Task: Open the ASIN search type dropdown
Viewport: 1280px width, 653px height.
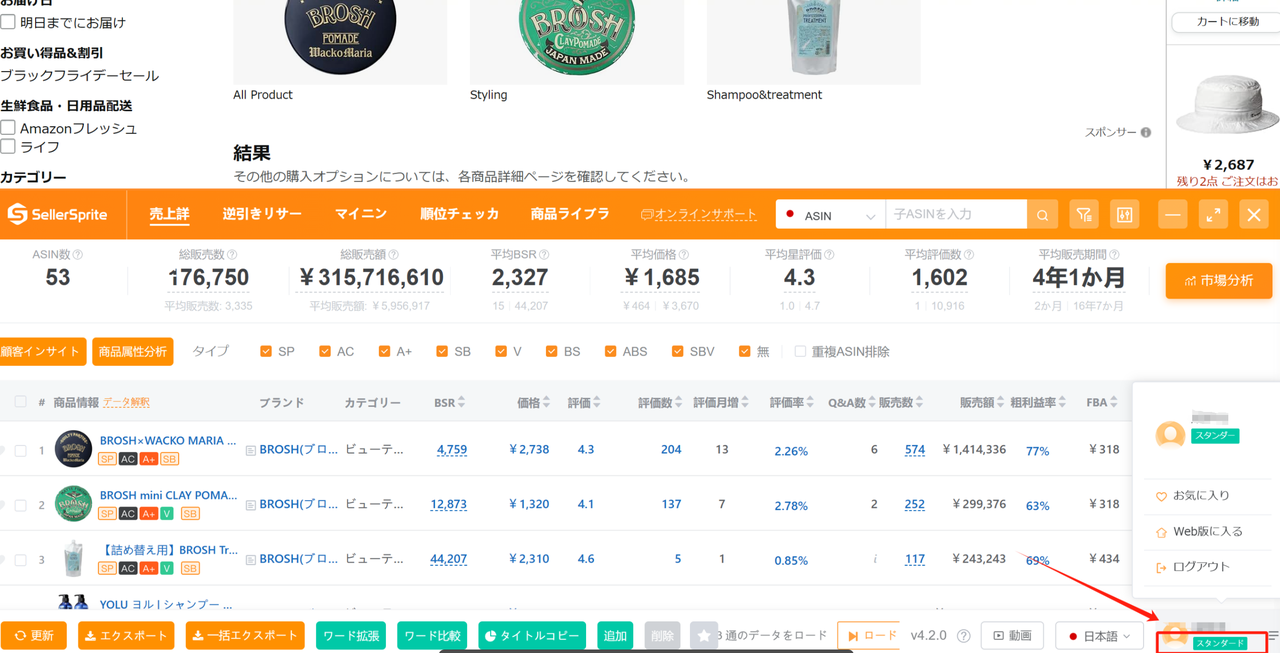Action: (831, 215)
